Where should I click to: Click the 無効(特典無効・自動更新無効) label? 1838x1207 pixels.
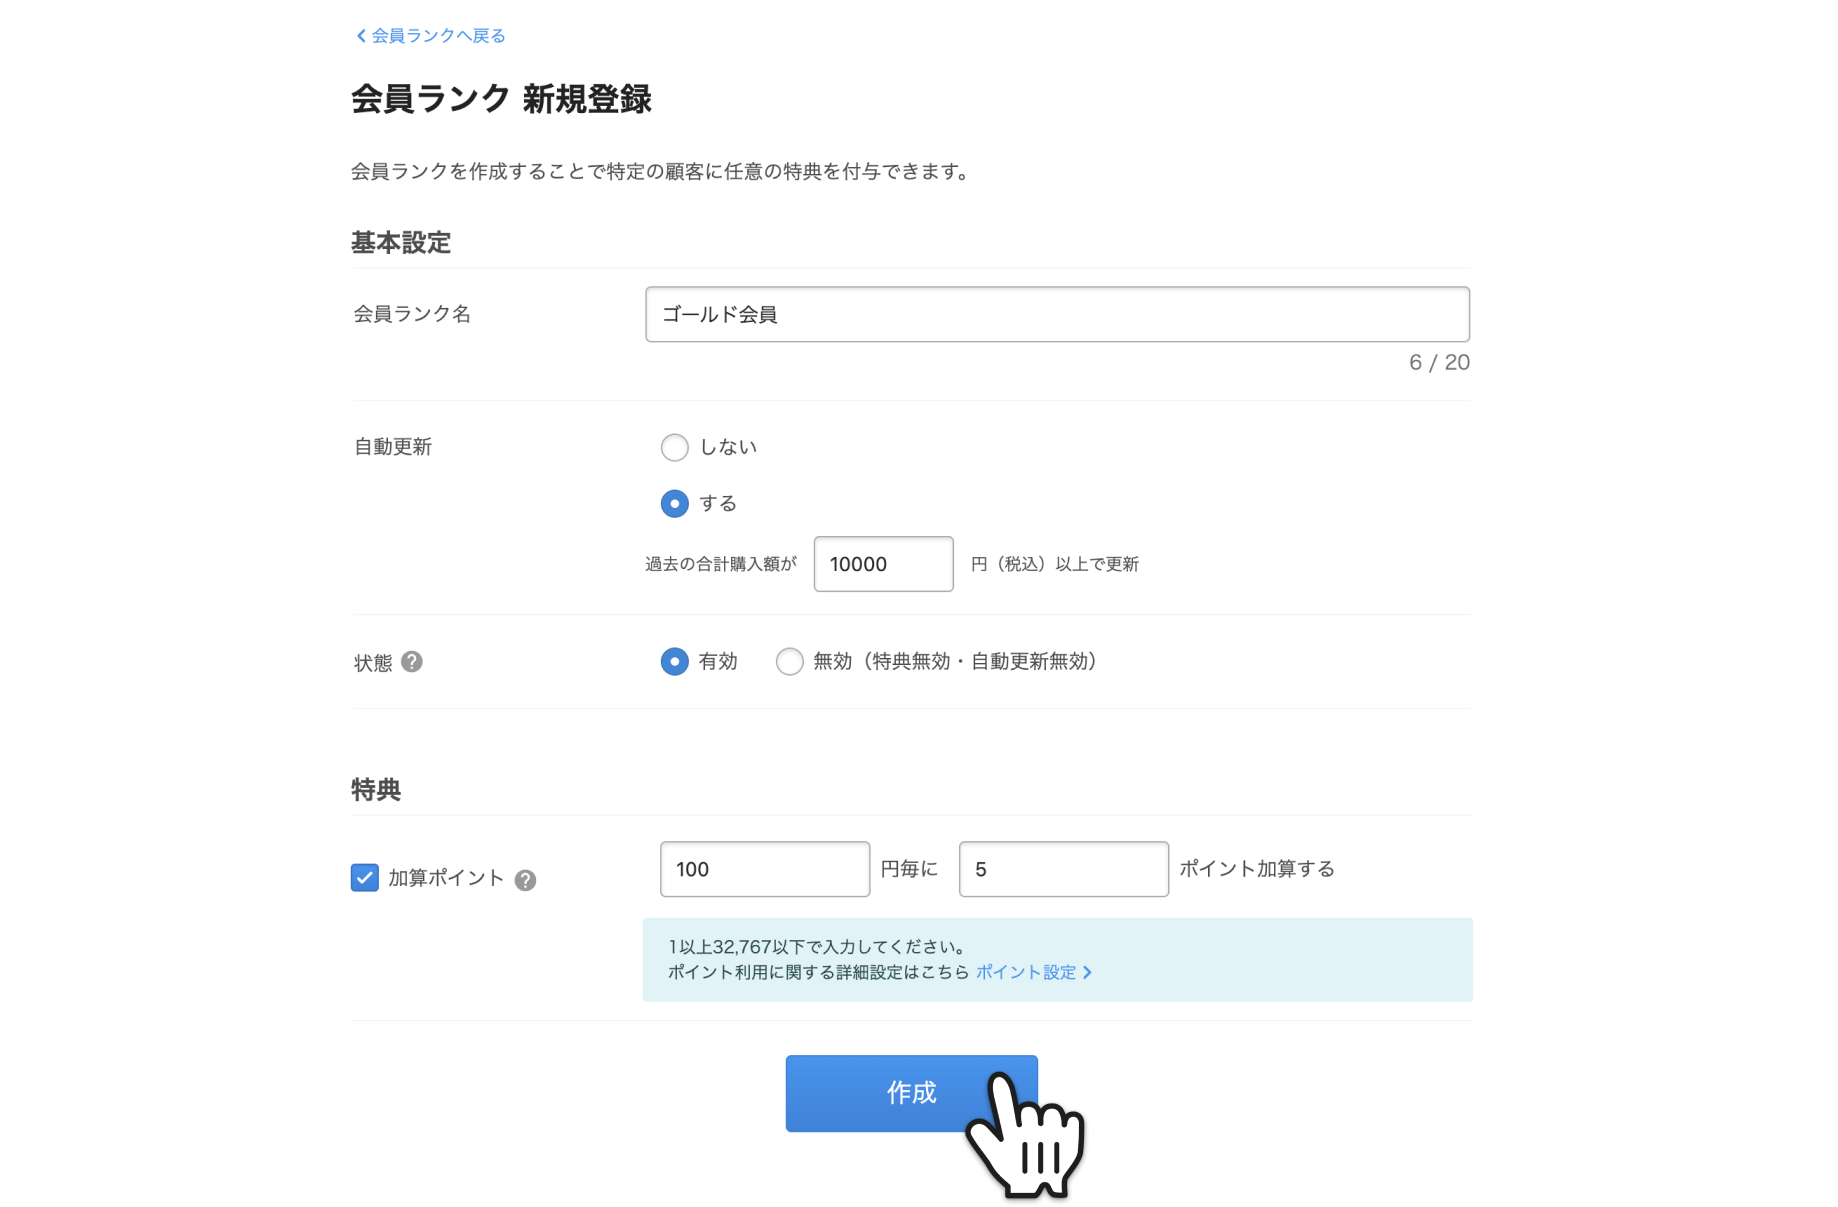pos(955,662)
